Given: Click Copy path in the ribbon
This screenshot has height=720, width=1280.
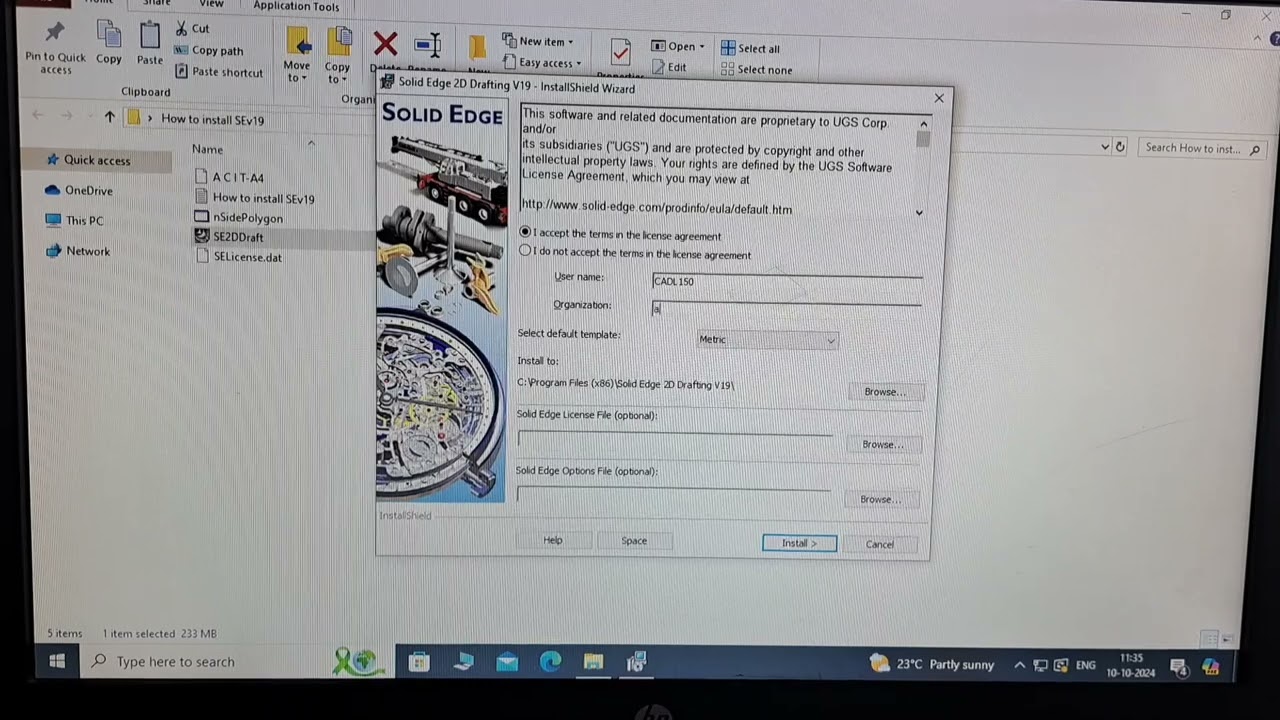Looking at the screenshot, I should pos(209,50).
